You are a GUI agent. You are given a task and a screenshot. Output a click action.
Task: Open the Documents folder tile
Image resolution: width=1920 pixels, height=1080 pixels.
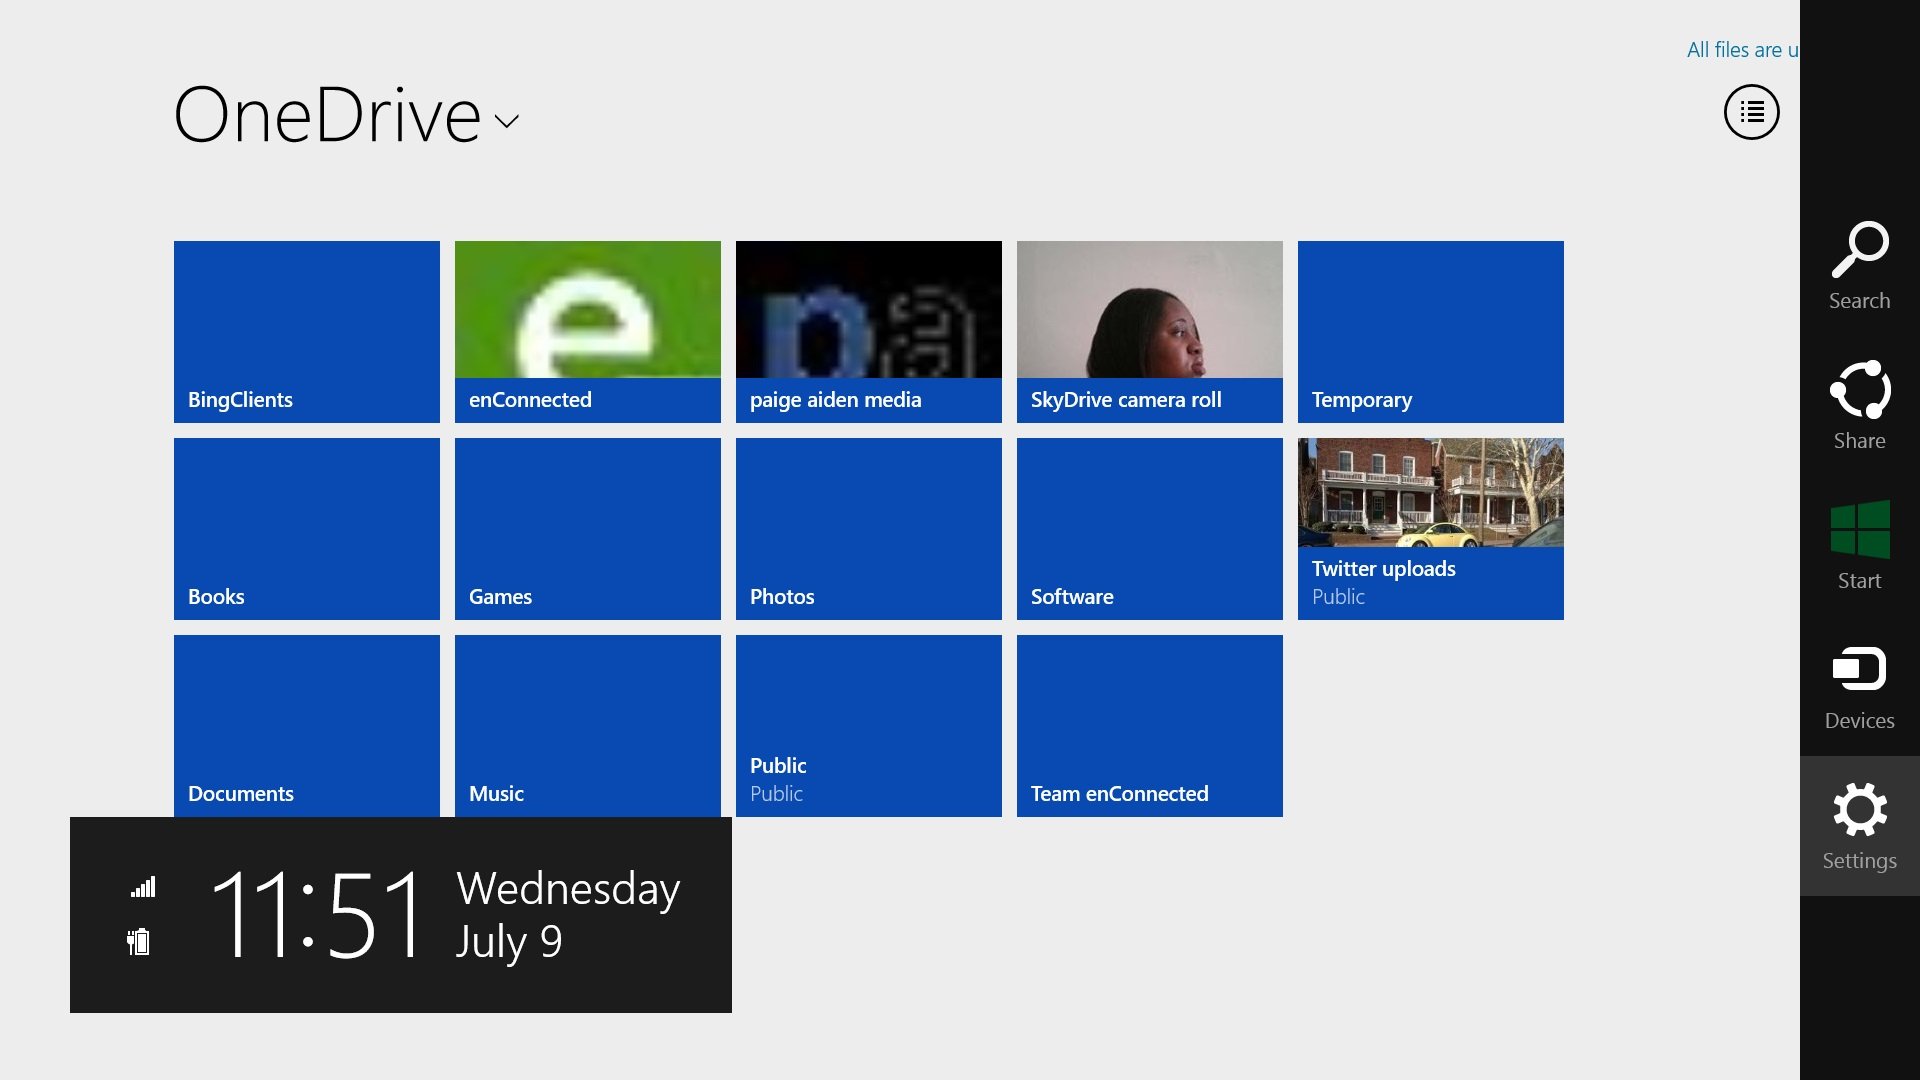[307, 726]
